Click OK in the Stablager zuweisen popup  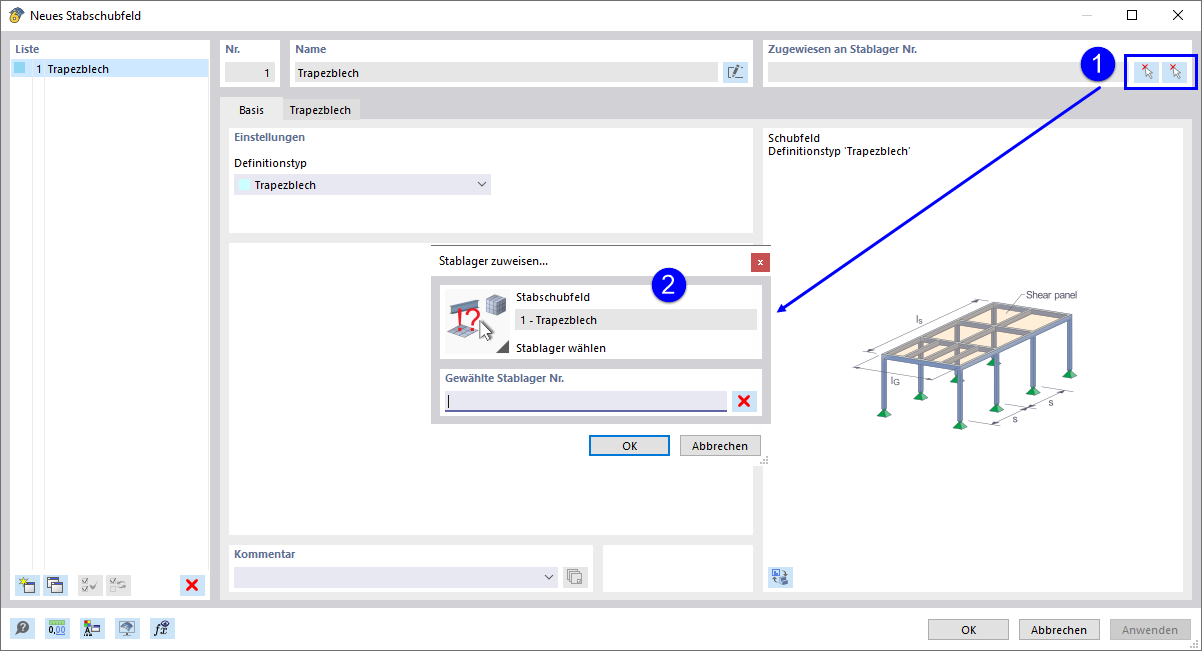(x=629, y=446)
